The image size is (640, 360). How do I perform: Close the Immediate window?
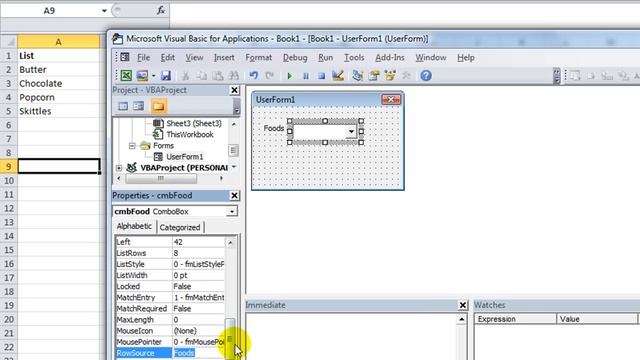(x=462, y=305)
